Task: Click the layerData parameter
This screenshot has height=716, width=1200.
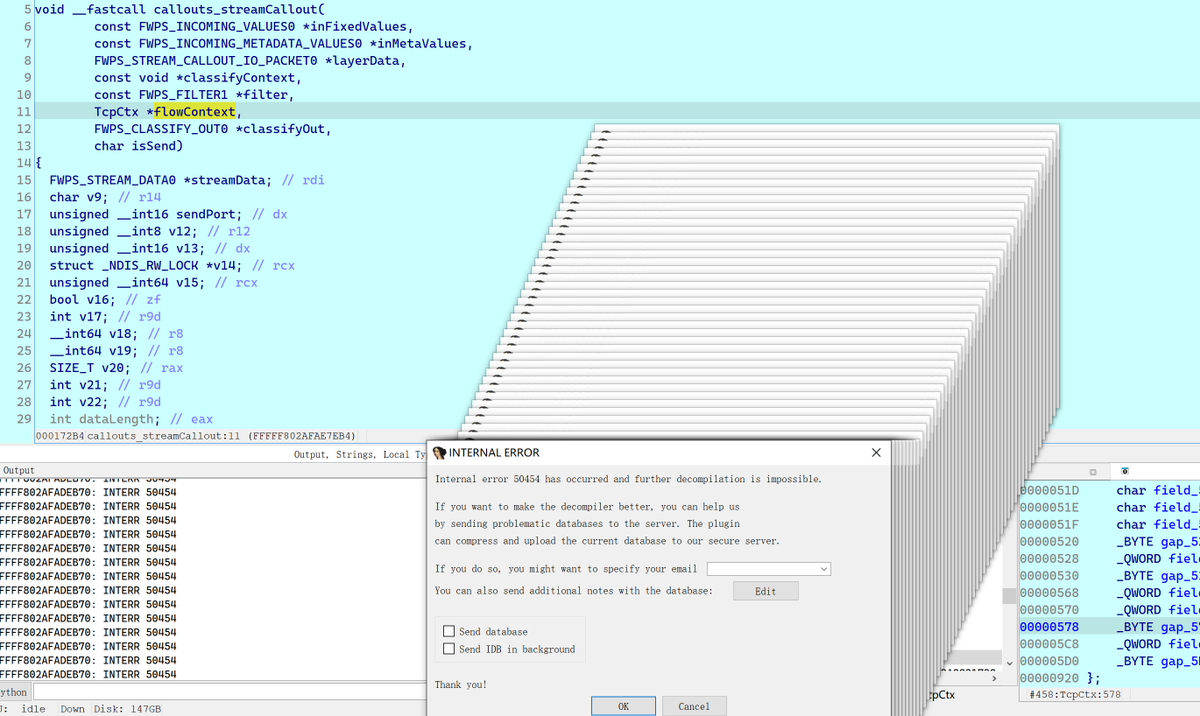Action: 369,60
